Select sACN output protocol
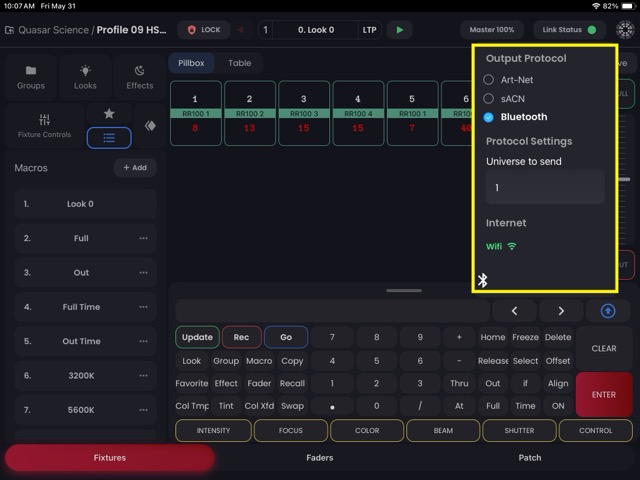This screenshot has width=640, height=480. [488, 99]
